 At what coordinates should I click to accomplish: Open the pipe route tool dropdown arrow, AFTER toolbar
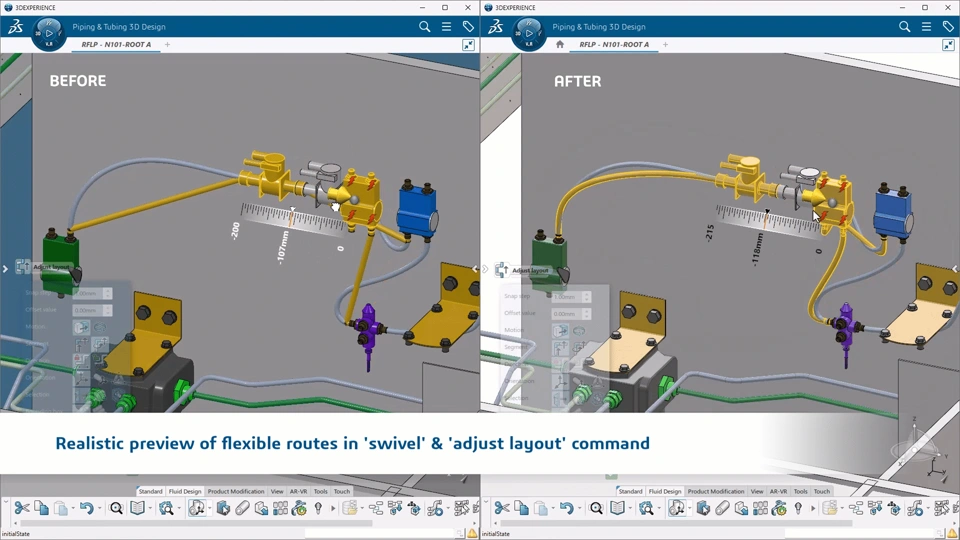(689, 508)
